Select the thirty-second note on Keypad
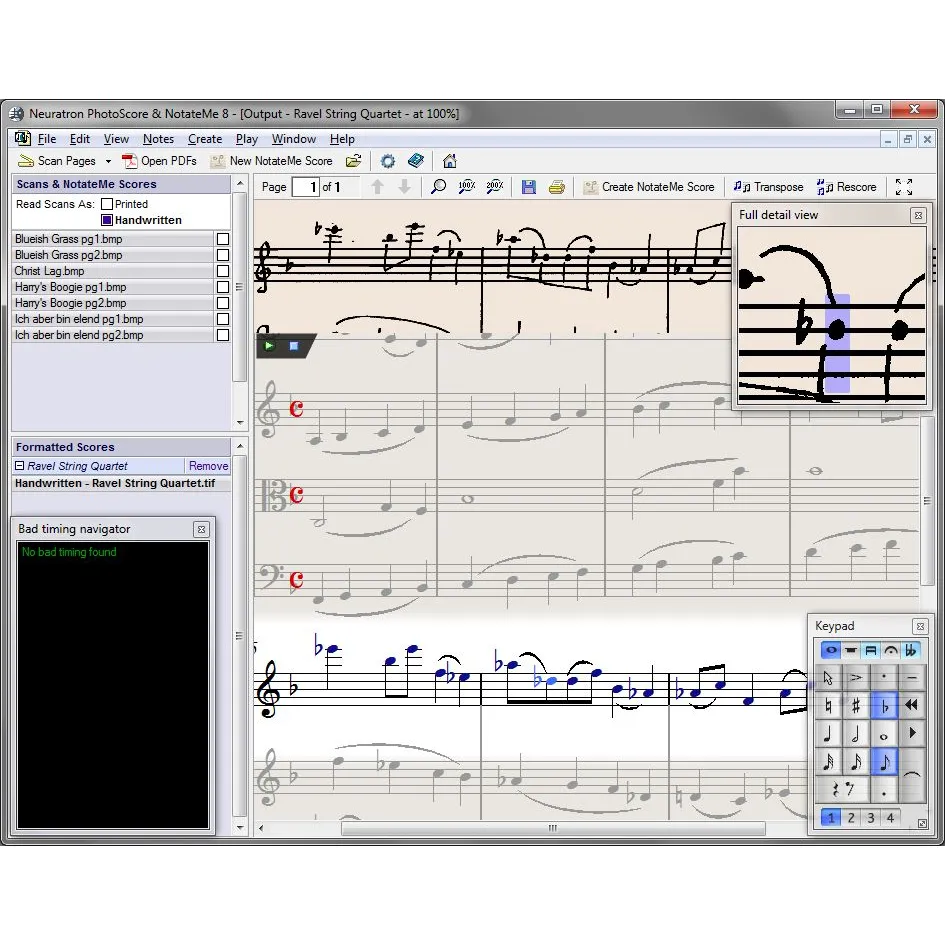945x945 pixels. point(828,762)
